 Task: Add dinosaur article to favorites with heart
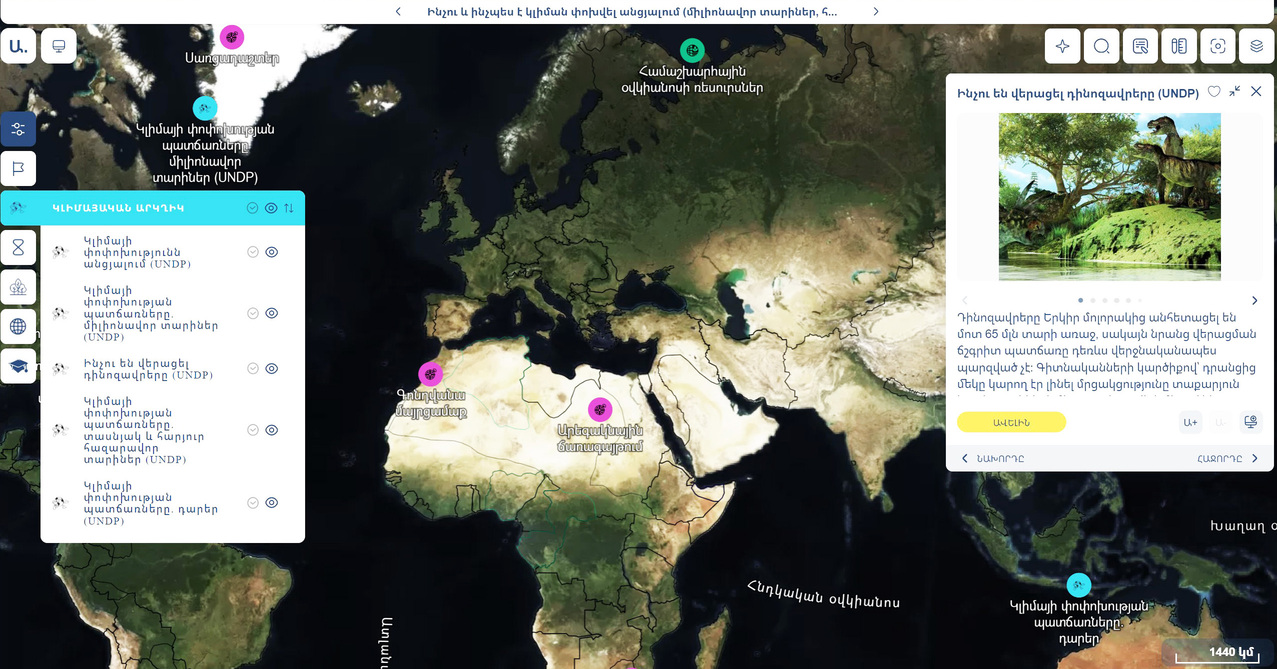pos(1214,92)
